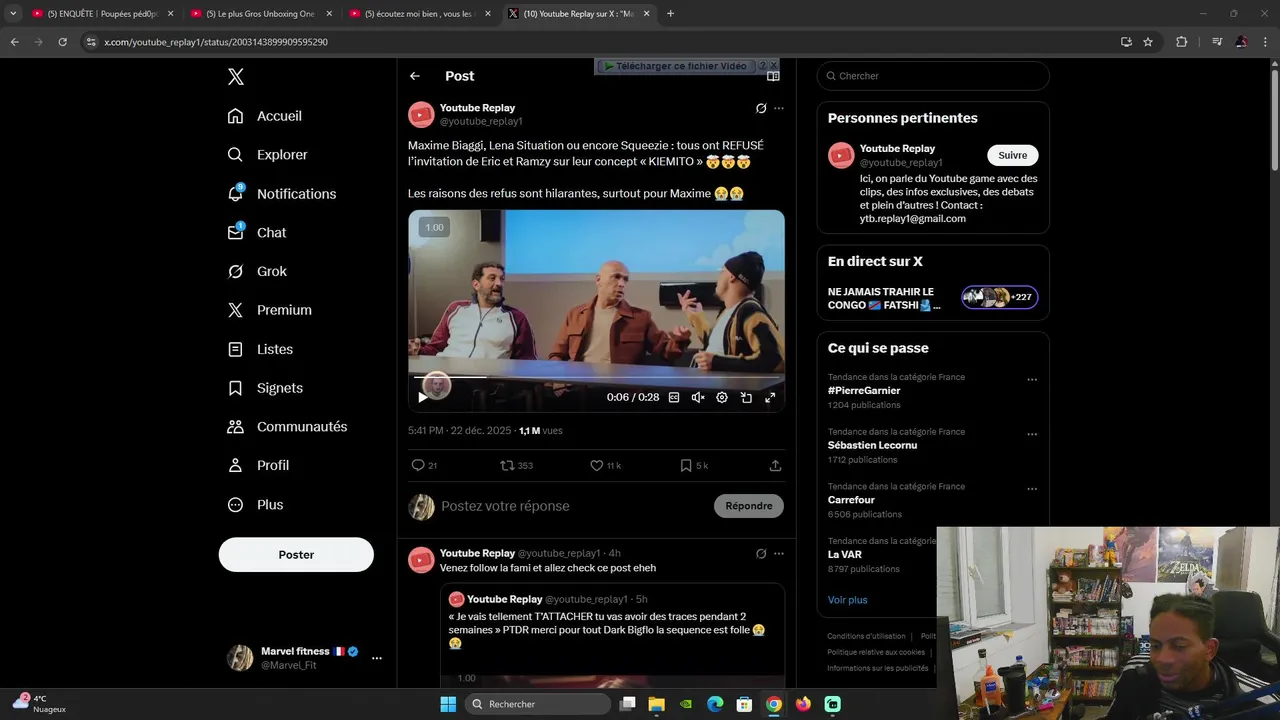Open Signets bookmarks in the sidebar
This screenshot has width=1280, height=720.
point(265,388)
